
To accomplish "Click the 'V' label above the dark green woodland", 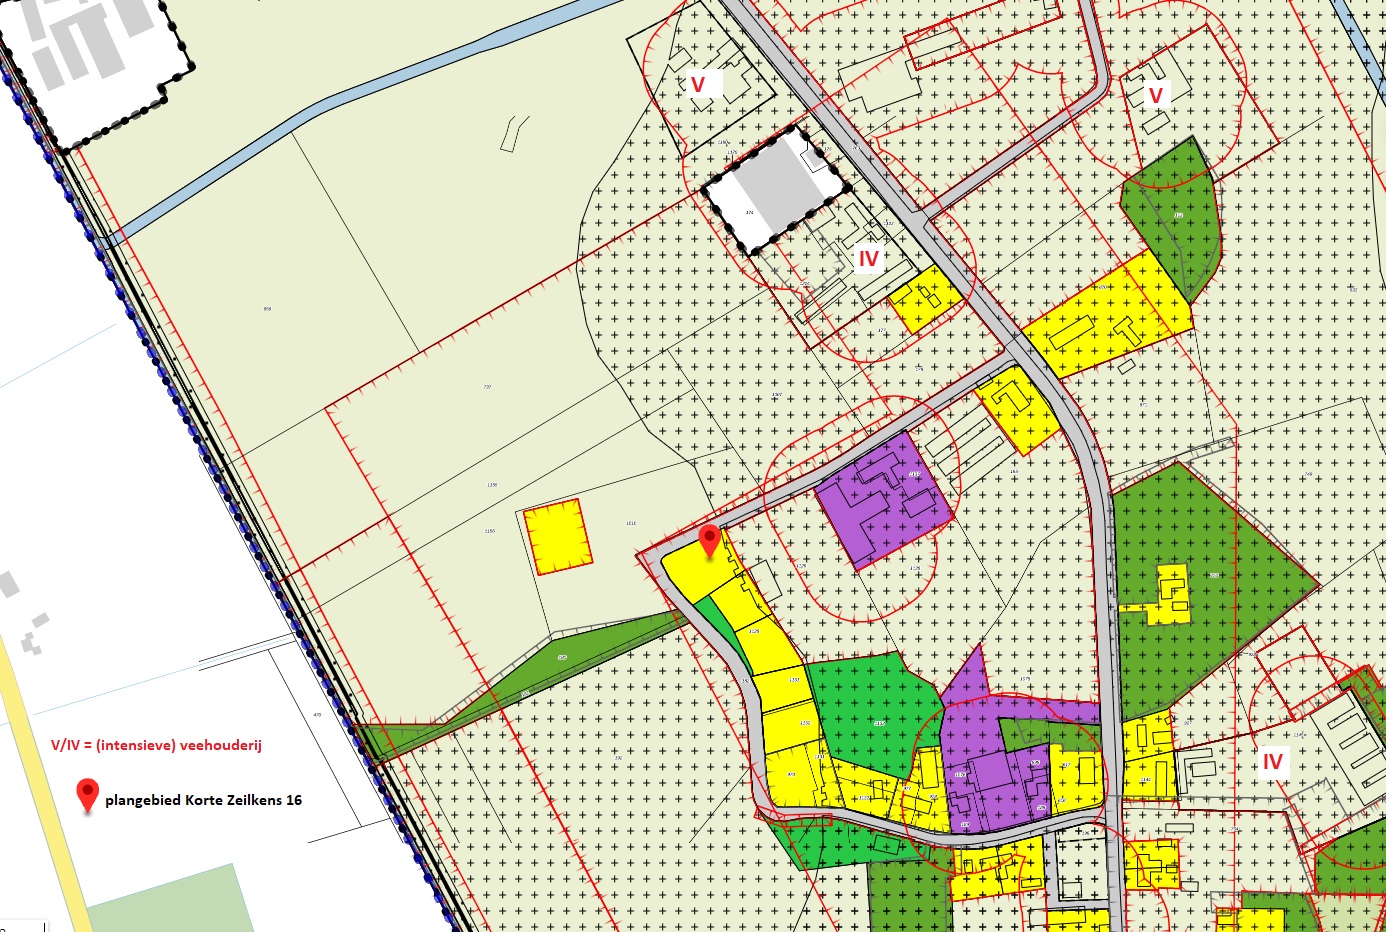I will click(1156, 95).
